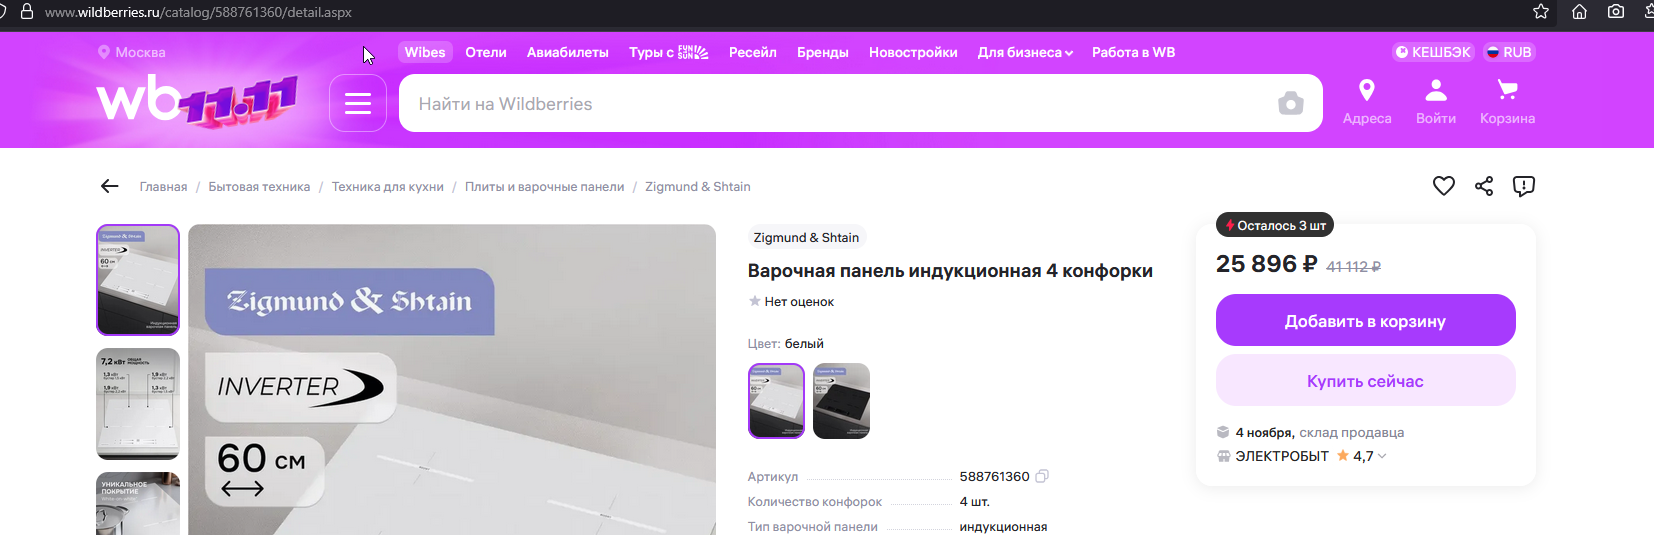Open Zigmund & Shtain breadcrumb link
The image size is (1654, 535).
(x=698, y=186)
